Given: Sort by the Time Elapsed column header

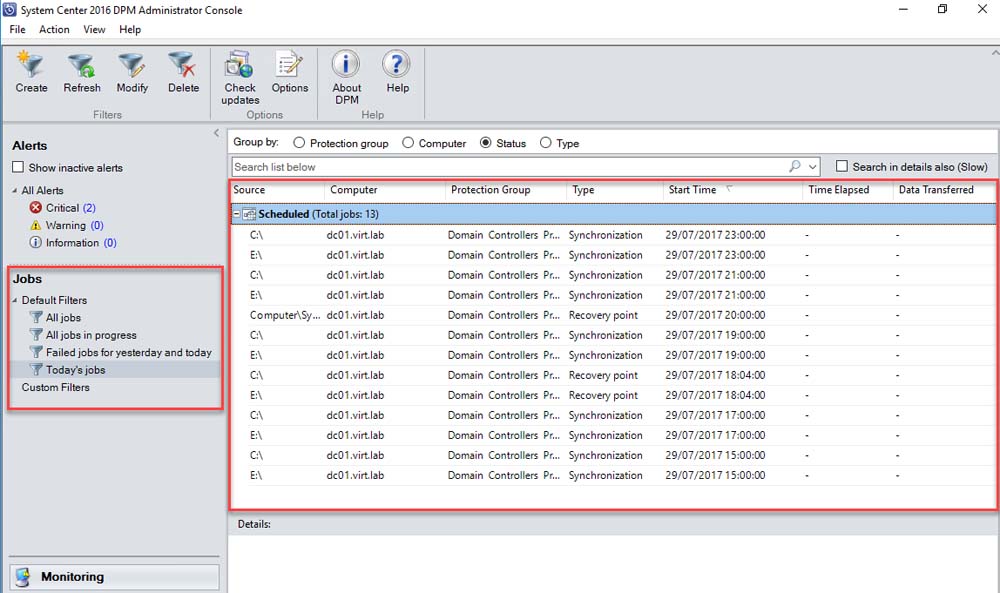Looking at the screenshot, I should [848, 190].
